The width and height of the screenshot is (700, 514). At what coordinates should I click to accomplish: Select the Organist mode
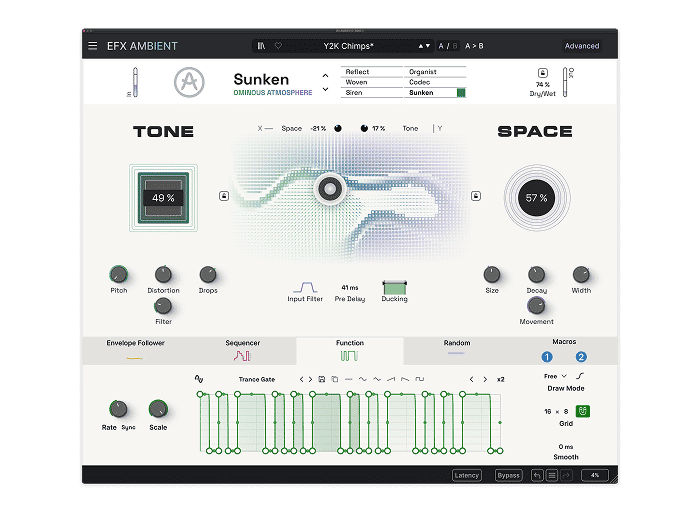tap(435, 72)
